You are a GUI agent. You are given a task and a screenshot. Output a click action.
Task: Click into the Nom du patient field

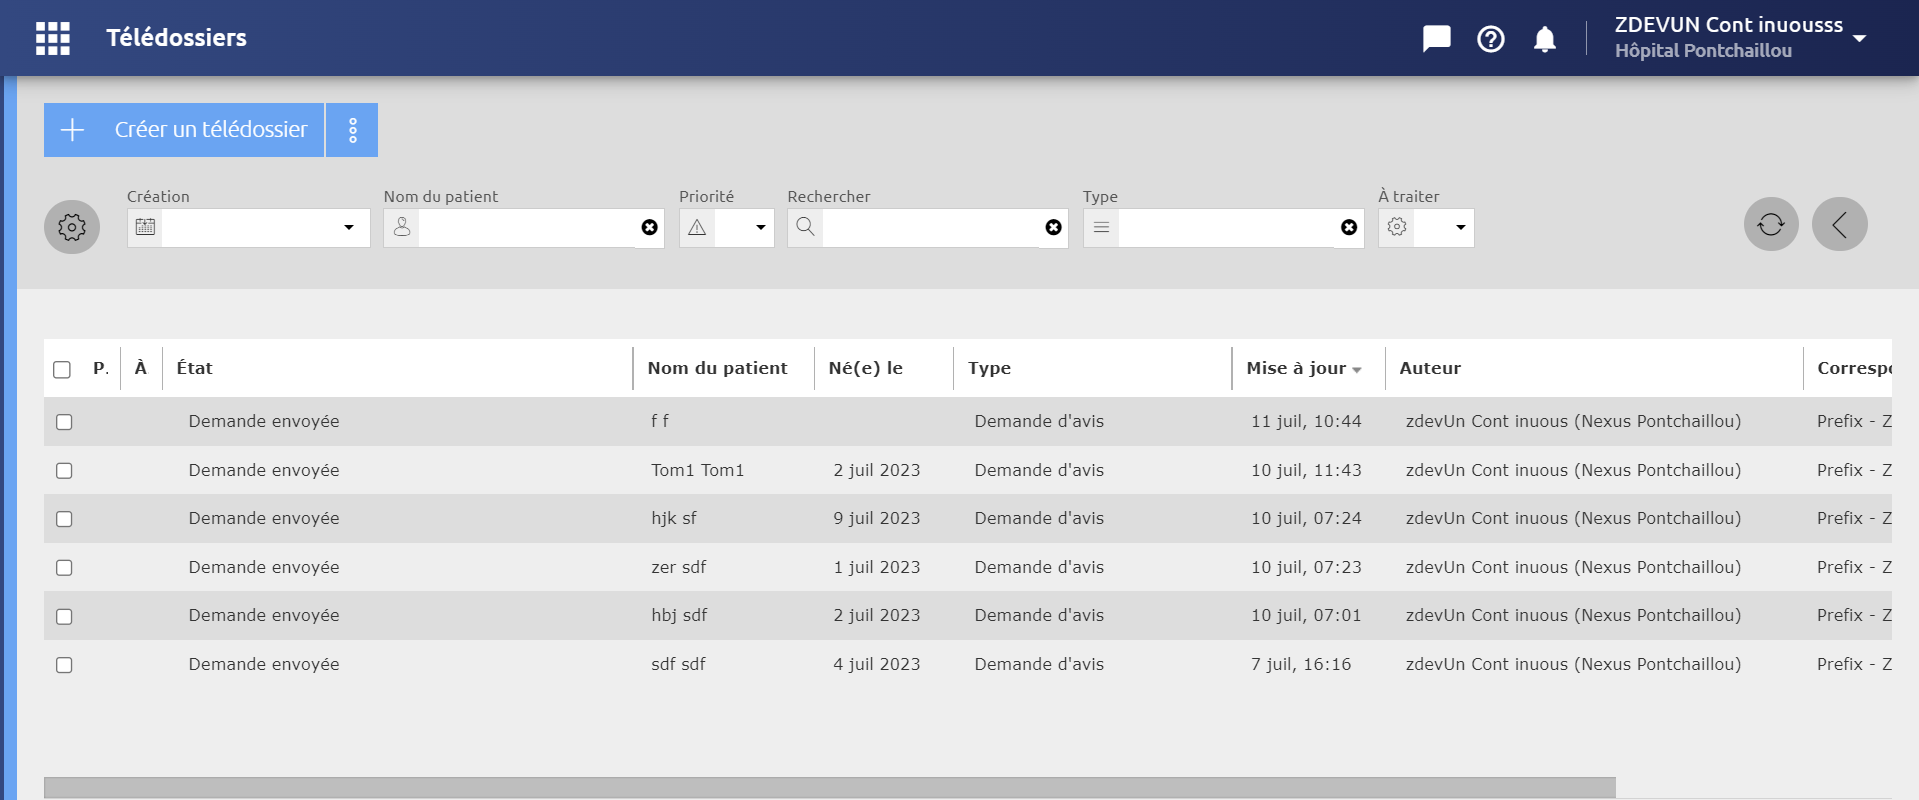coord(528,228)
